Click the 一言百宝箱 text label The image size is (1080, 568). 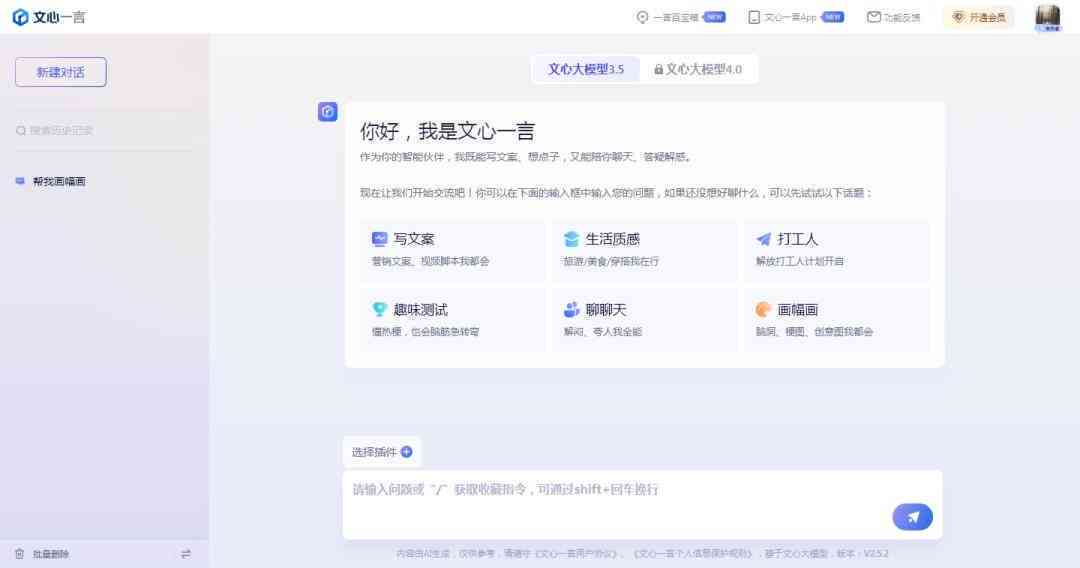(x=676, y=17)
